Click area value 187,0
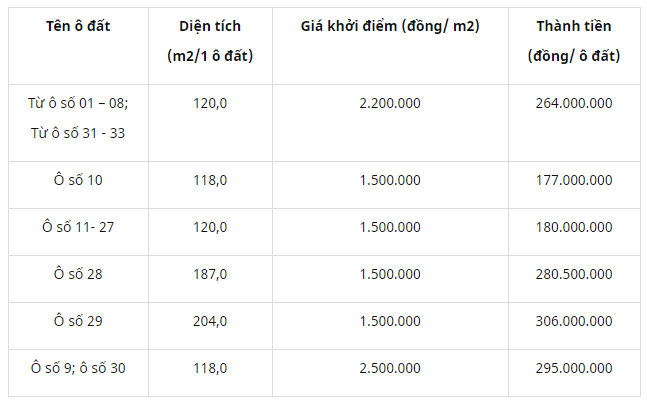This screenshot has height=404, width=647. (x=210, y=274)
